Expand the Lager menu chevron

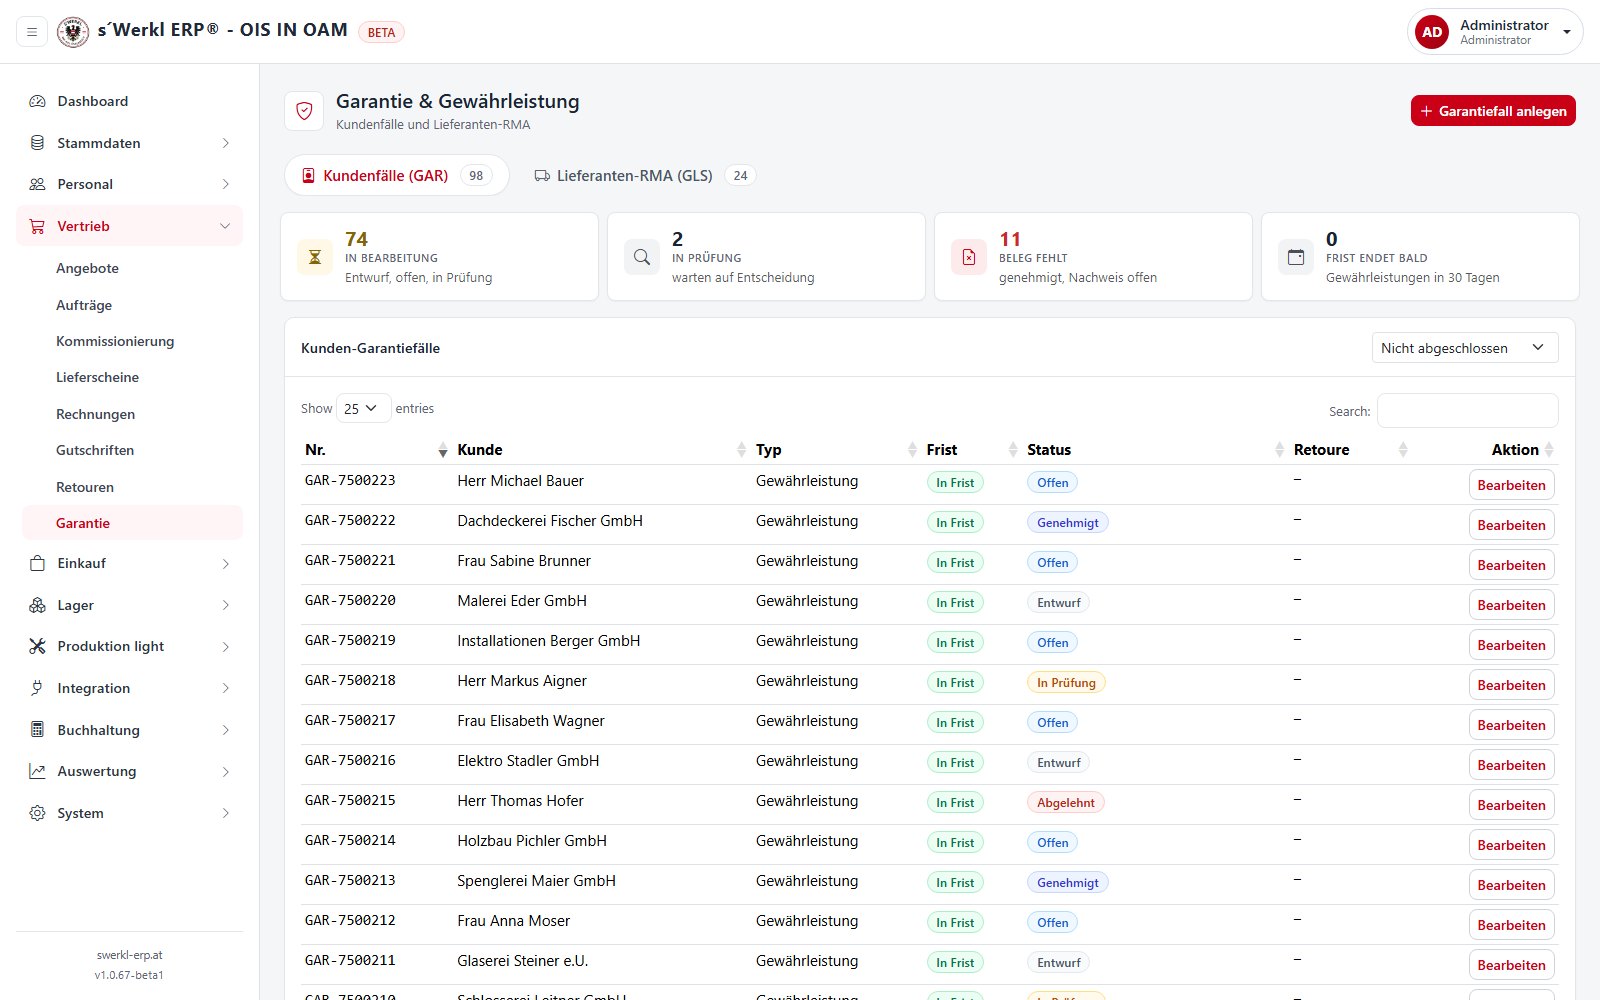pos(225,605)
